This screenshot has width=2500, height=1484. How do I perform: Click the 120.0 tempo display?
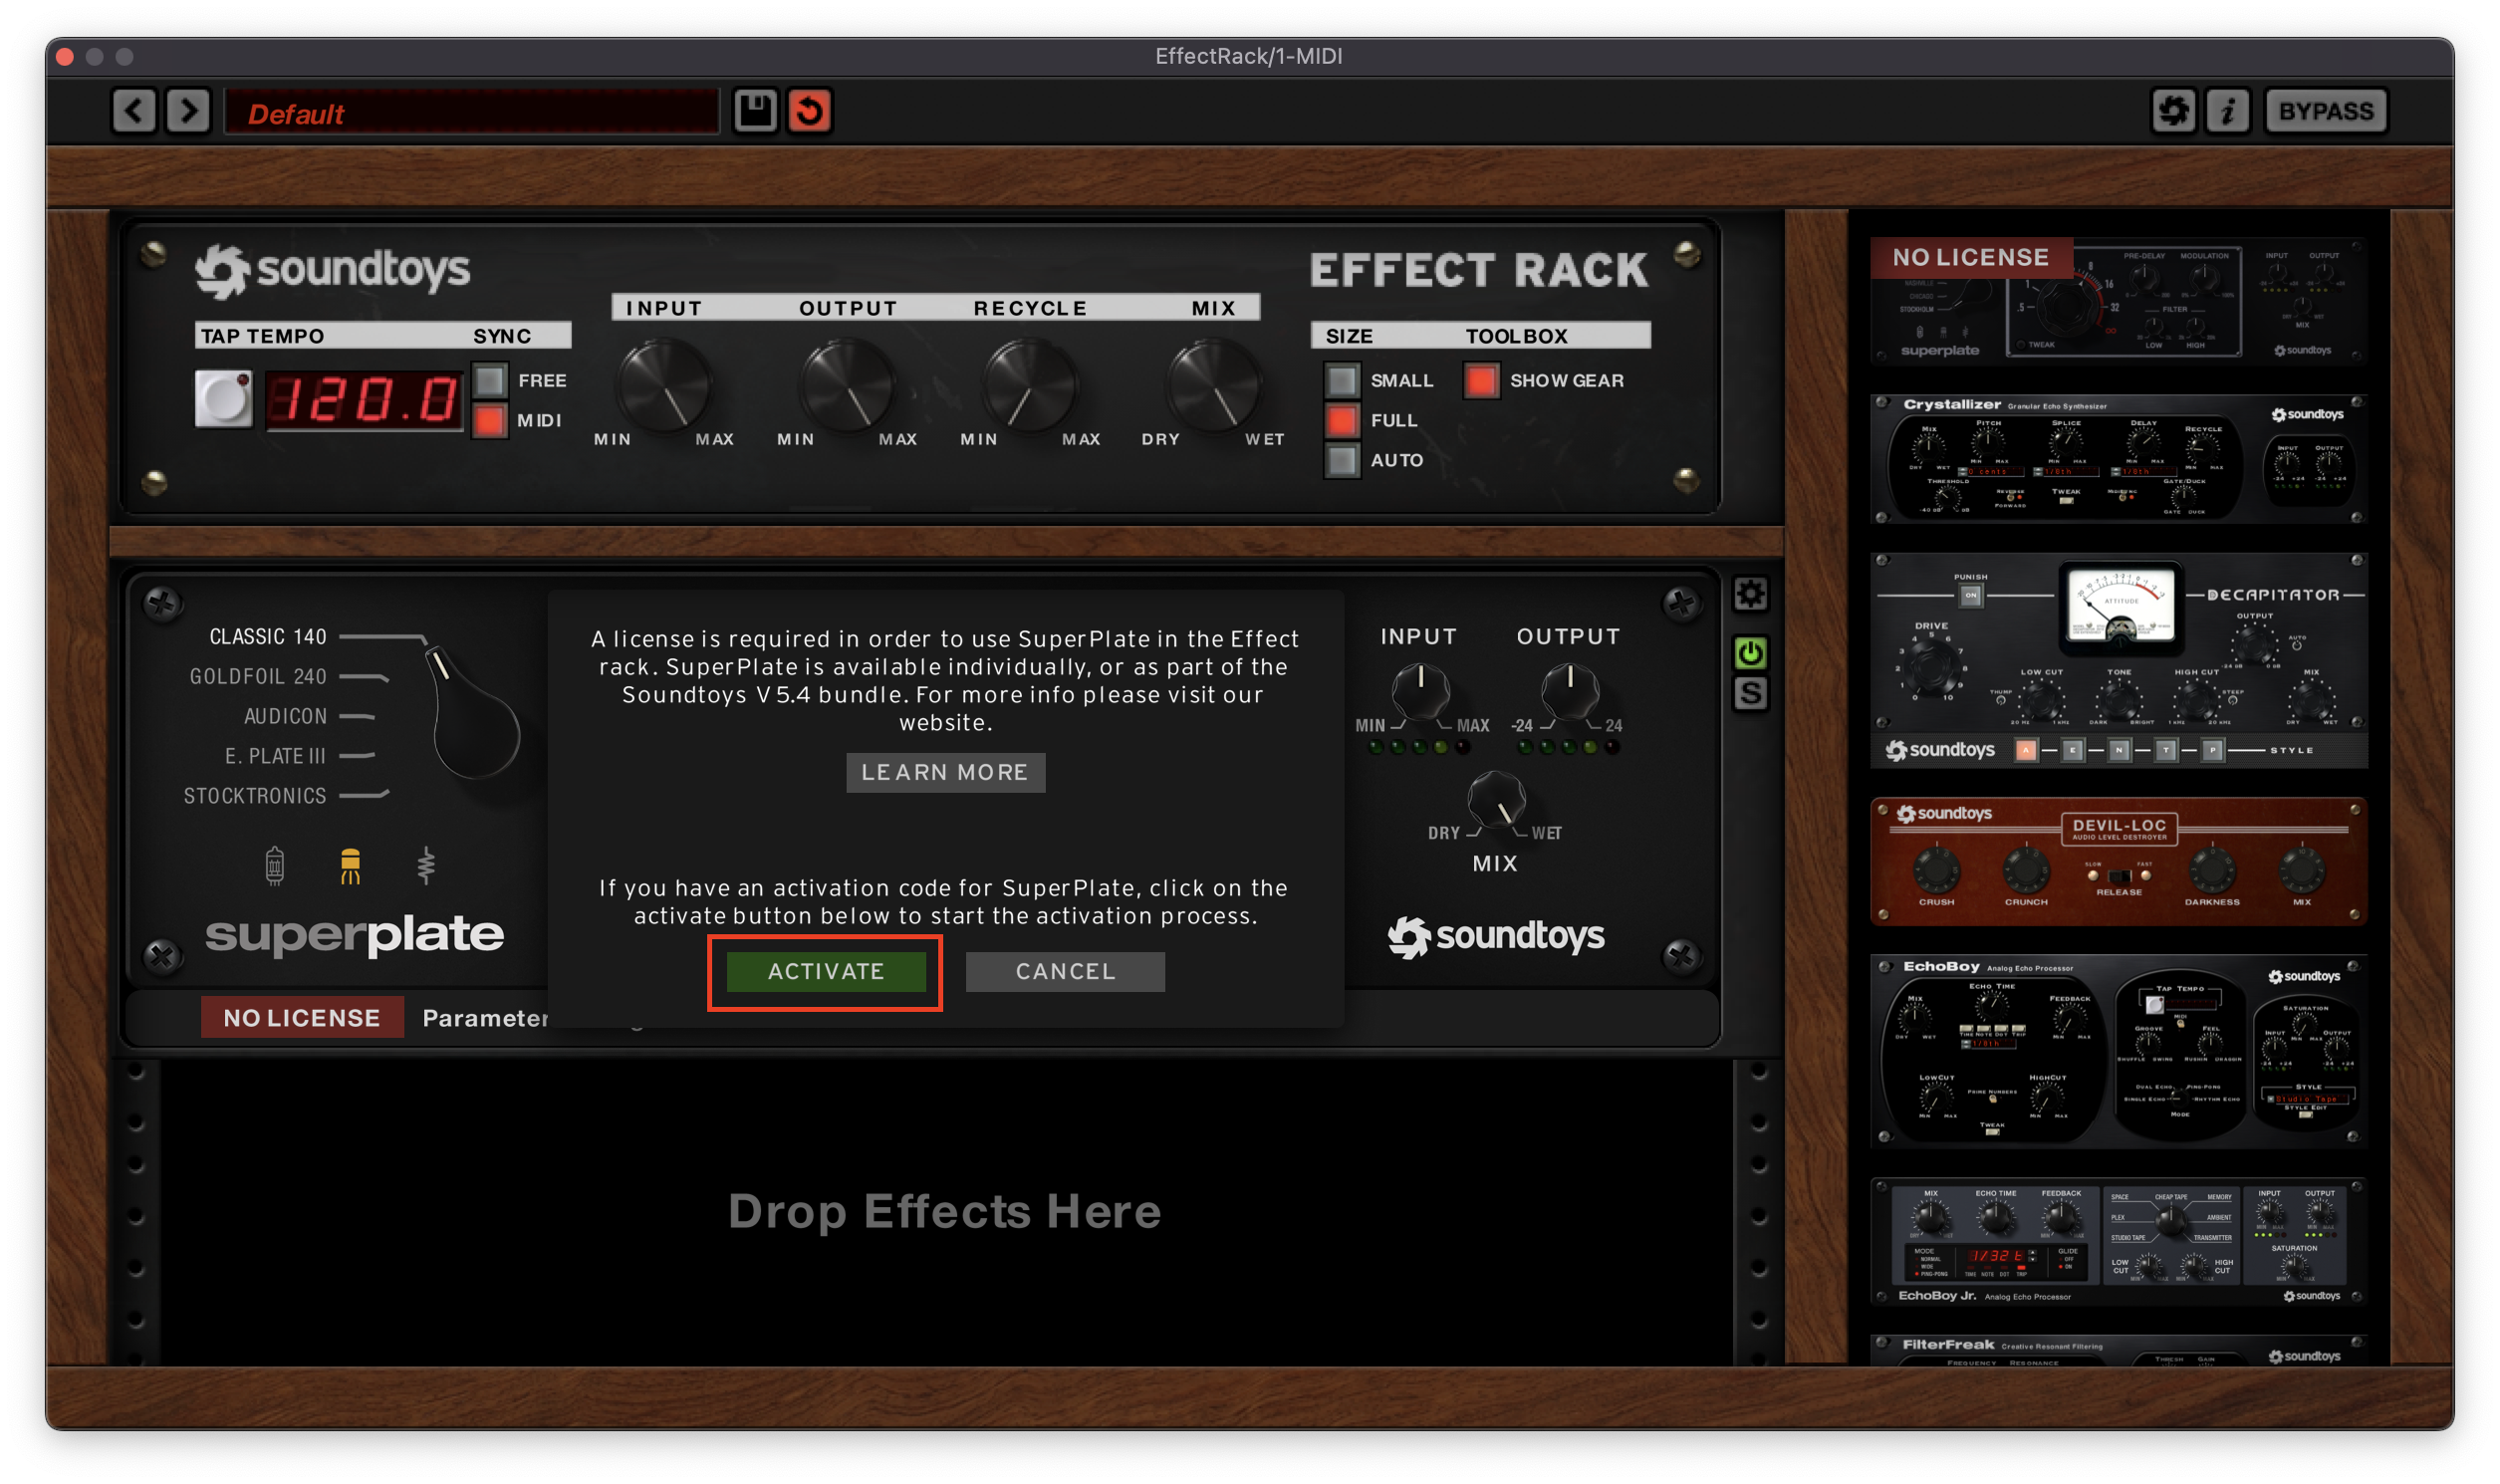tap(366, 400)
